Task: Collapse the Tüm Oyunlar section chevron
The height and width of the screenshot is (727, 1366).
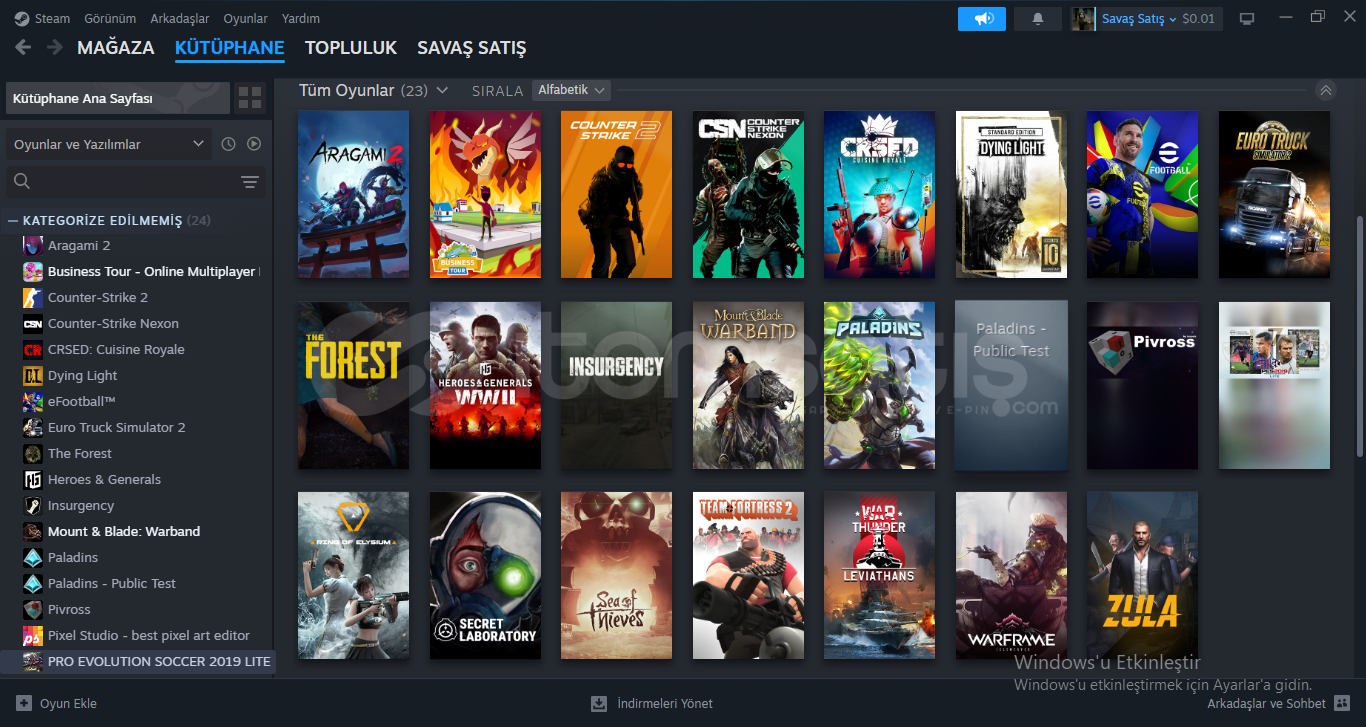Action: pos(1326,90)
